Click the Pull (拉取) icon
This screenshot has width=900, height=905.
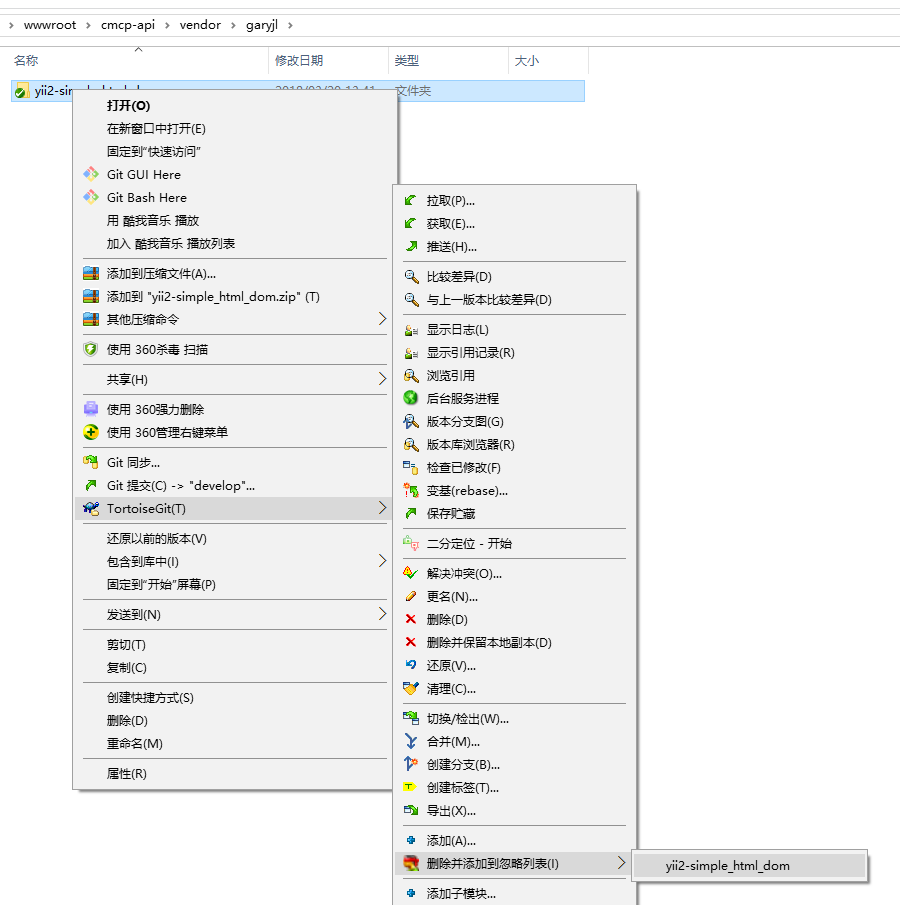410,200
